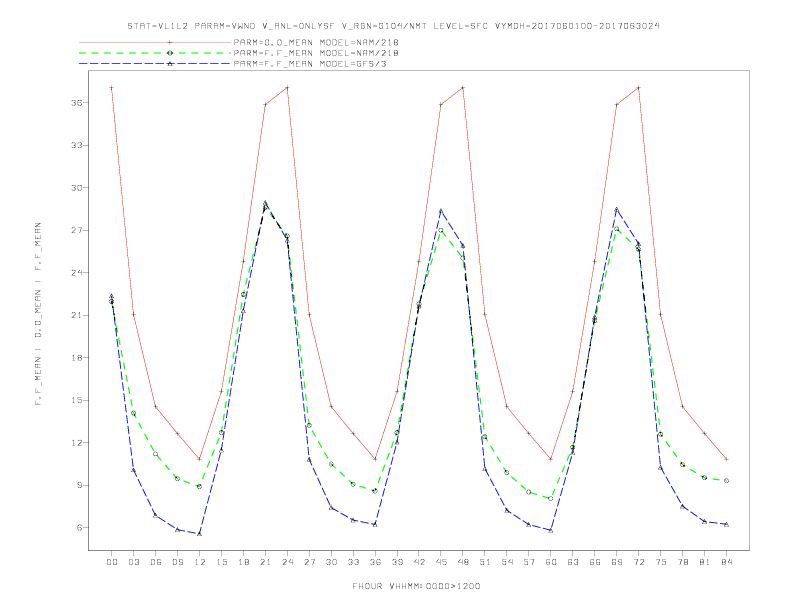Click x-axis forecast hour label 09
This screenshot has height=612, width=792.
177,562
